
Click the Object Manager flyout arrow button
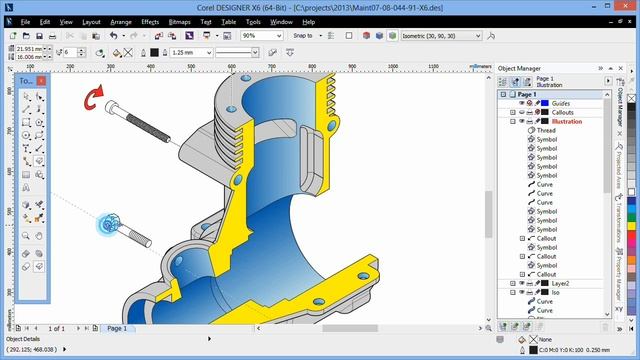click(608, 81)
